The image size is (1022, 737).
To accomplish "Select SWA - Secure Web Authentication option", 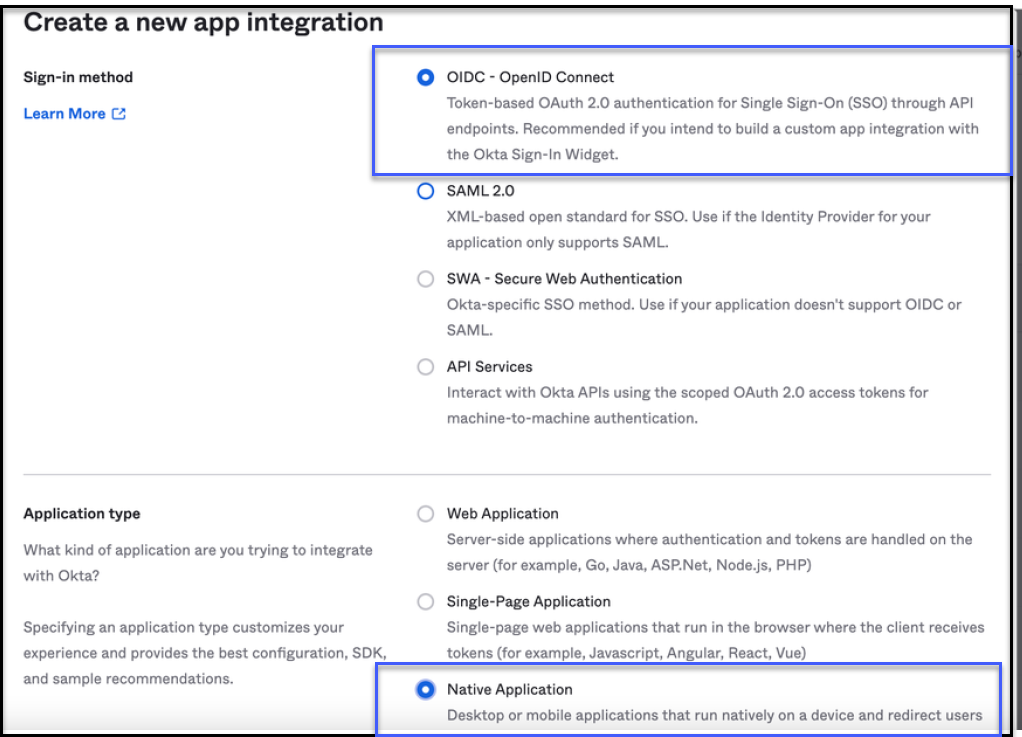I will click(x=426, y=279).
